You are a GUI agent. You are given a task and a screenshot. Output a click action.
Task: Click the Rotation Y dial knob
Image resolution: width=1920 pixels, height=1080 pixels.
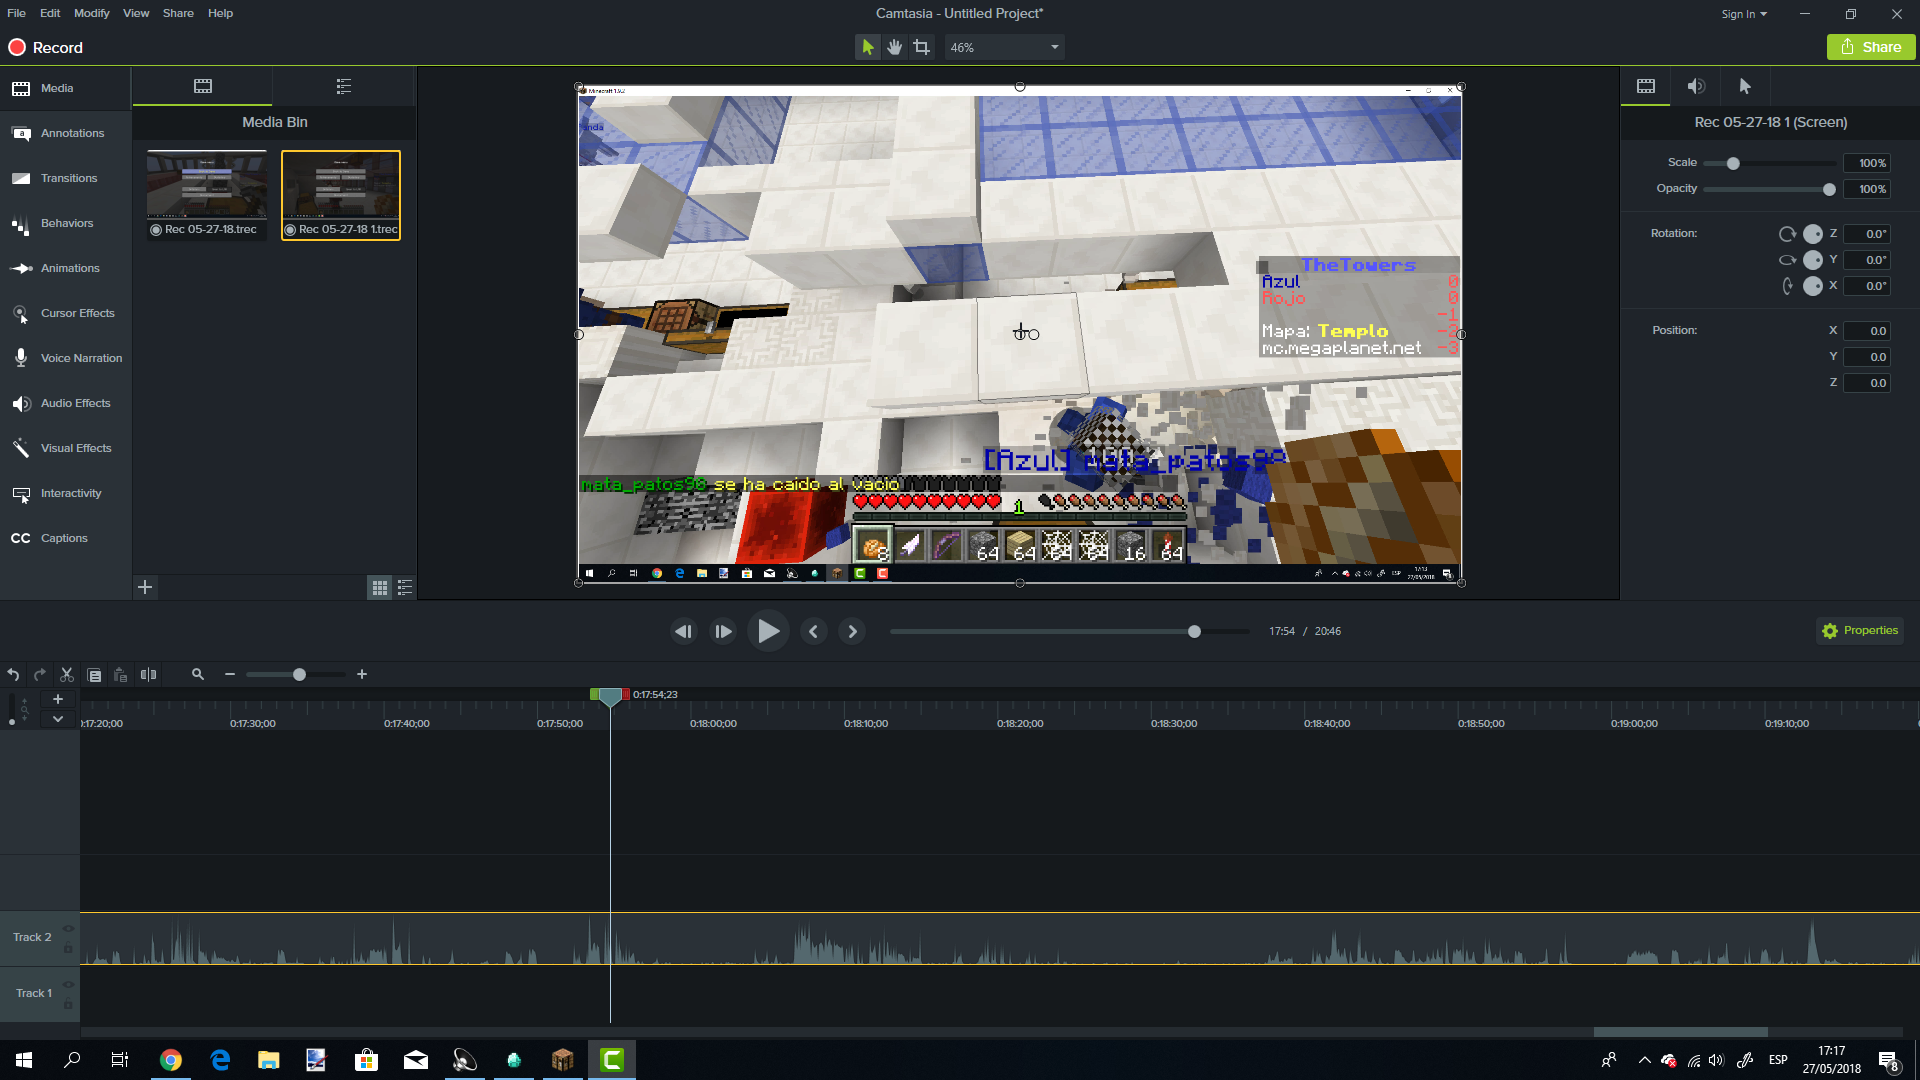point(1813,260)
